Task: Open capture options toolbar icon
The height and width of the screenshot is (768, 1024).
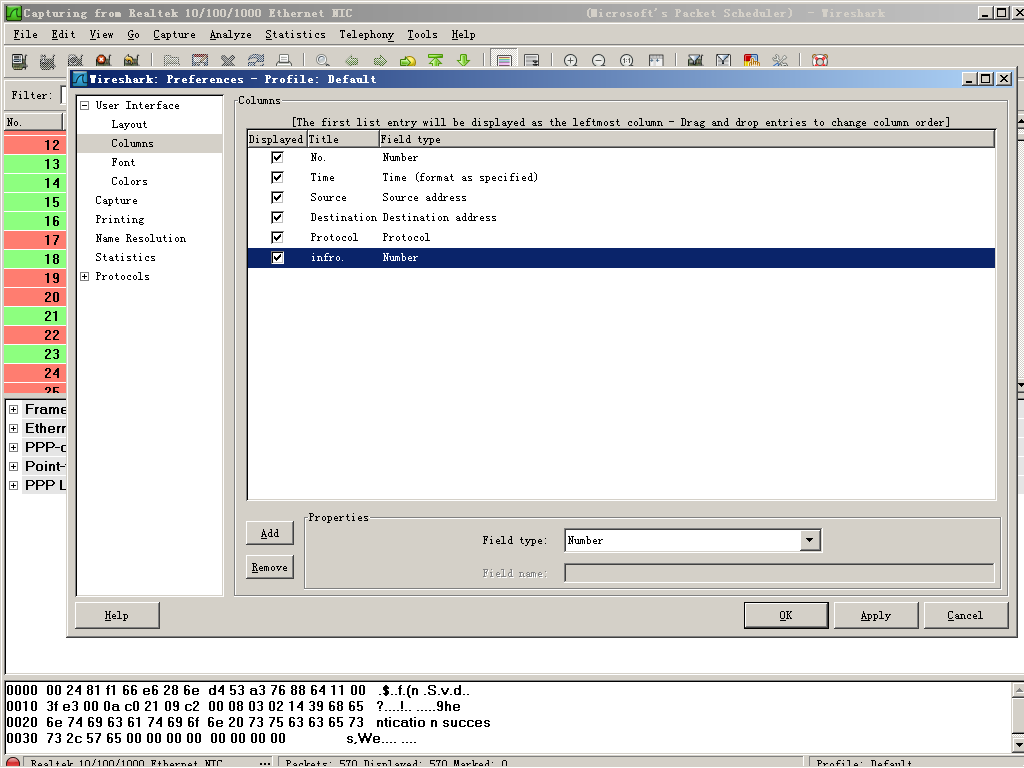Action: [47, 61]
